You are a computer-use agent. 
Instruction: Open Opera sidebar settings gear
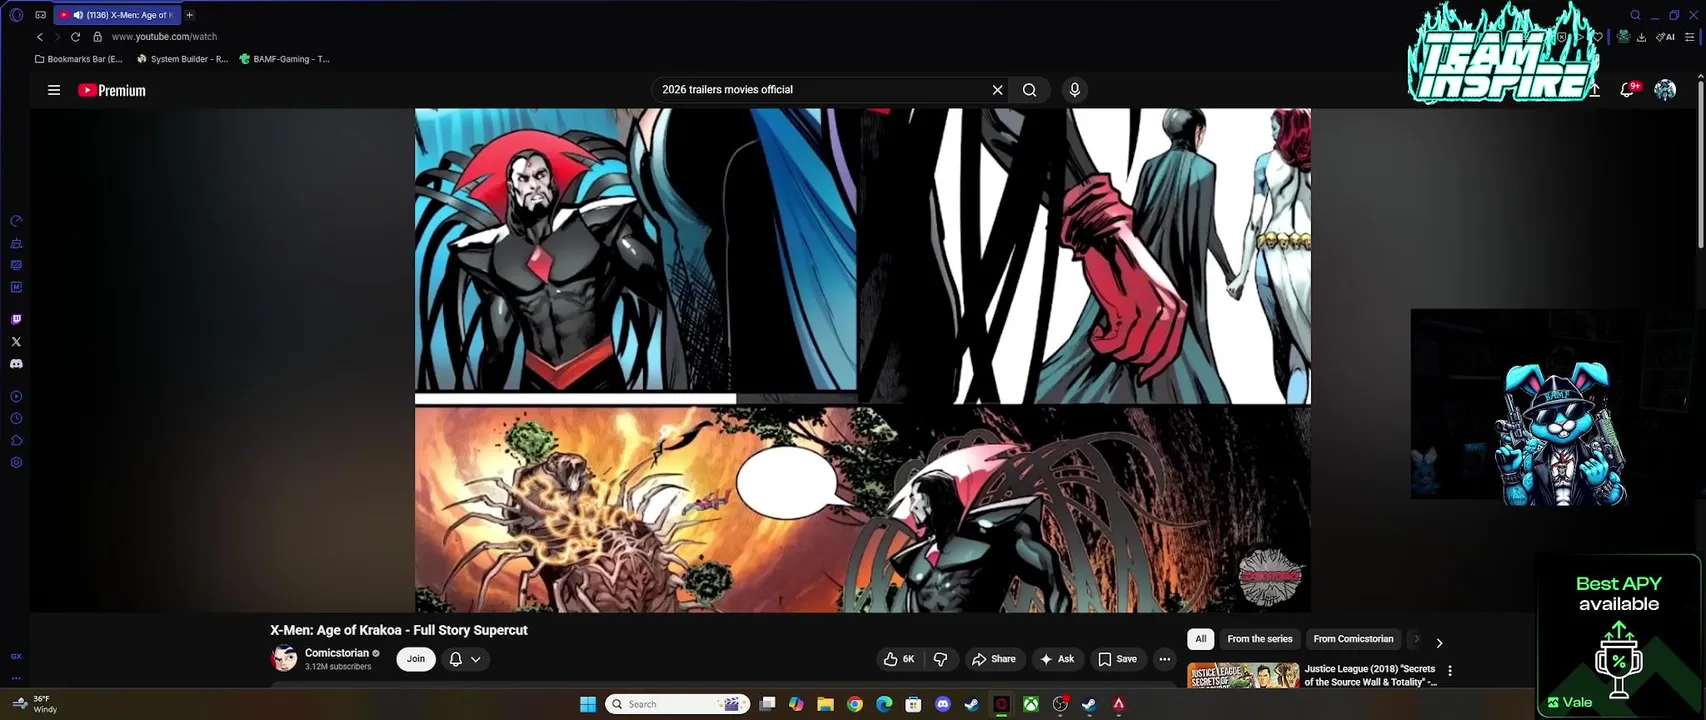[16, 463]
